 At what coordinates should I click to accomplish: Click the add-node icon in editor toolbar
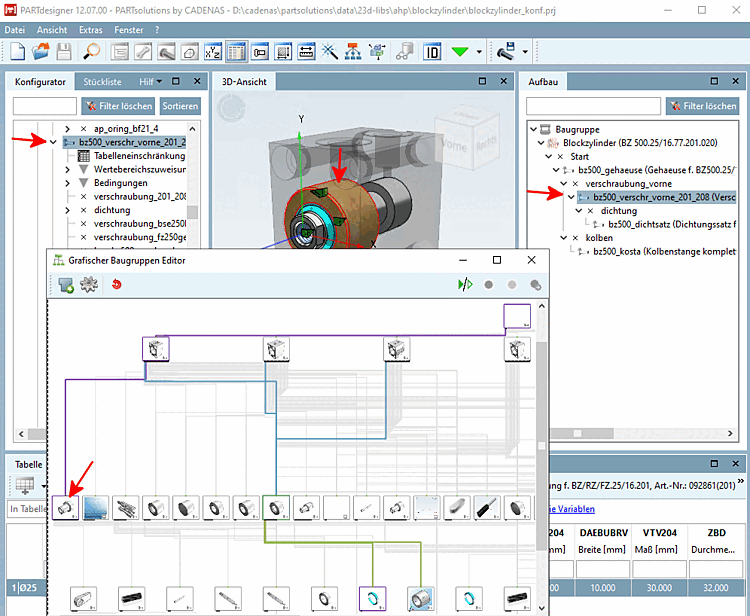click(x=66, y=285)
